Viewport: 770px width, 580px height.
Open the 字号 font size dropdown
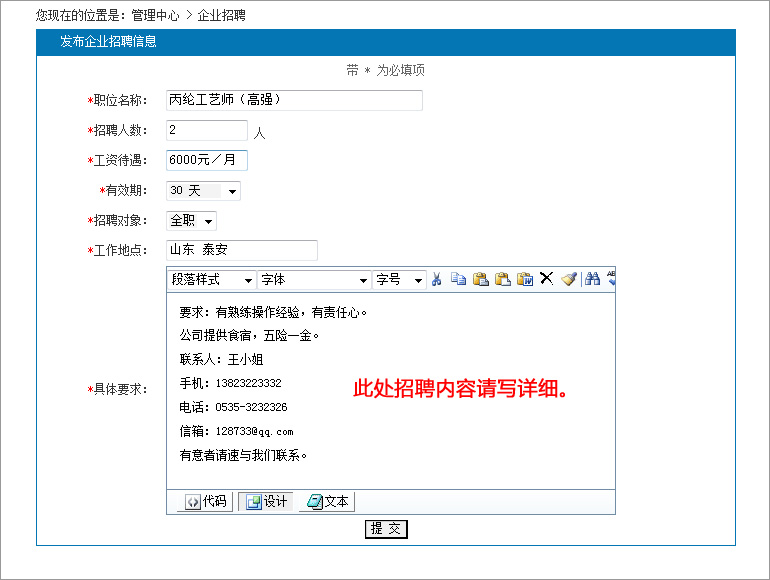click(399, 280)
